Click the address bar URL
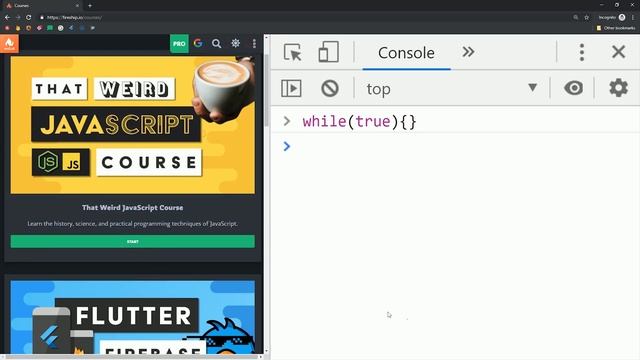 [x=74, y=18]
